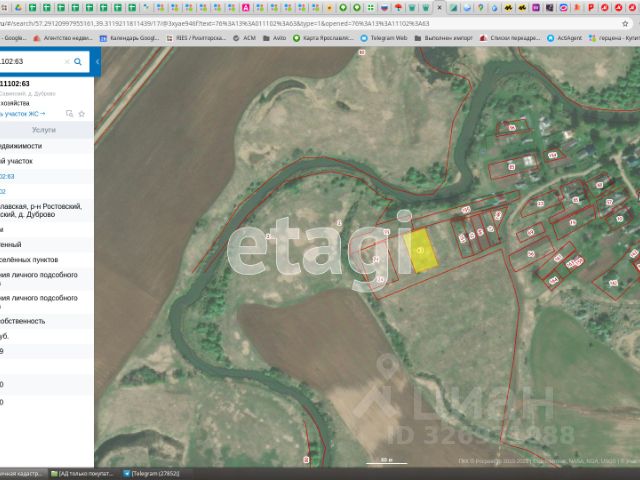Open the ActiAgent bookmark
Screen dimensions: 640x480
565,38
